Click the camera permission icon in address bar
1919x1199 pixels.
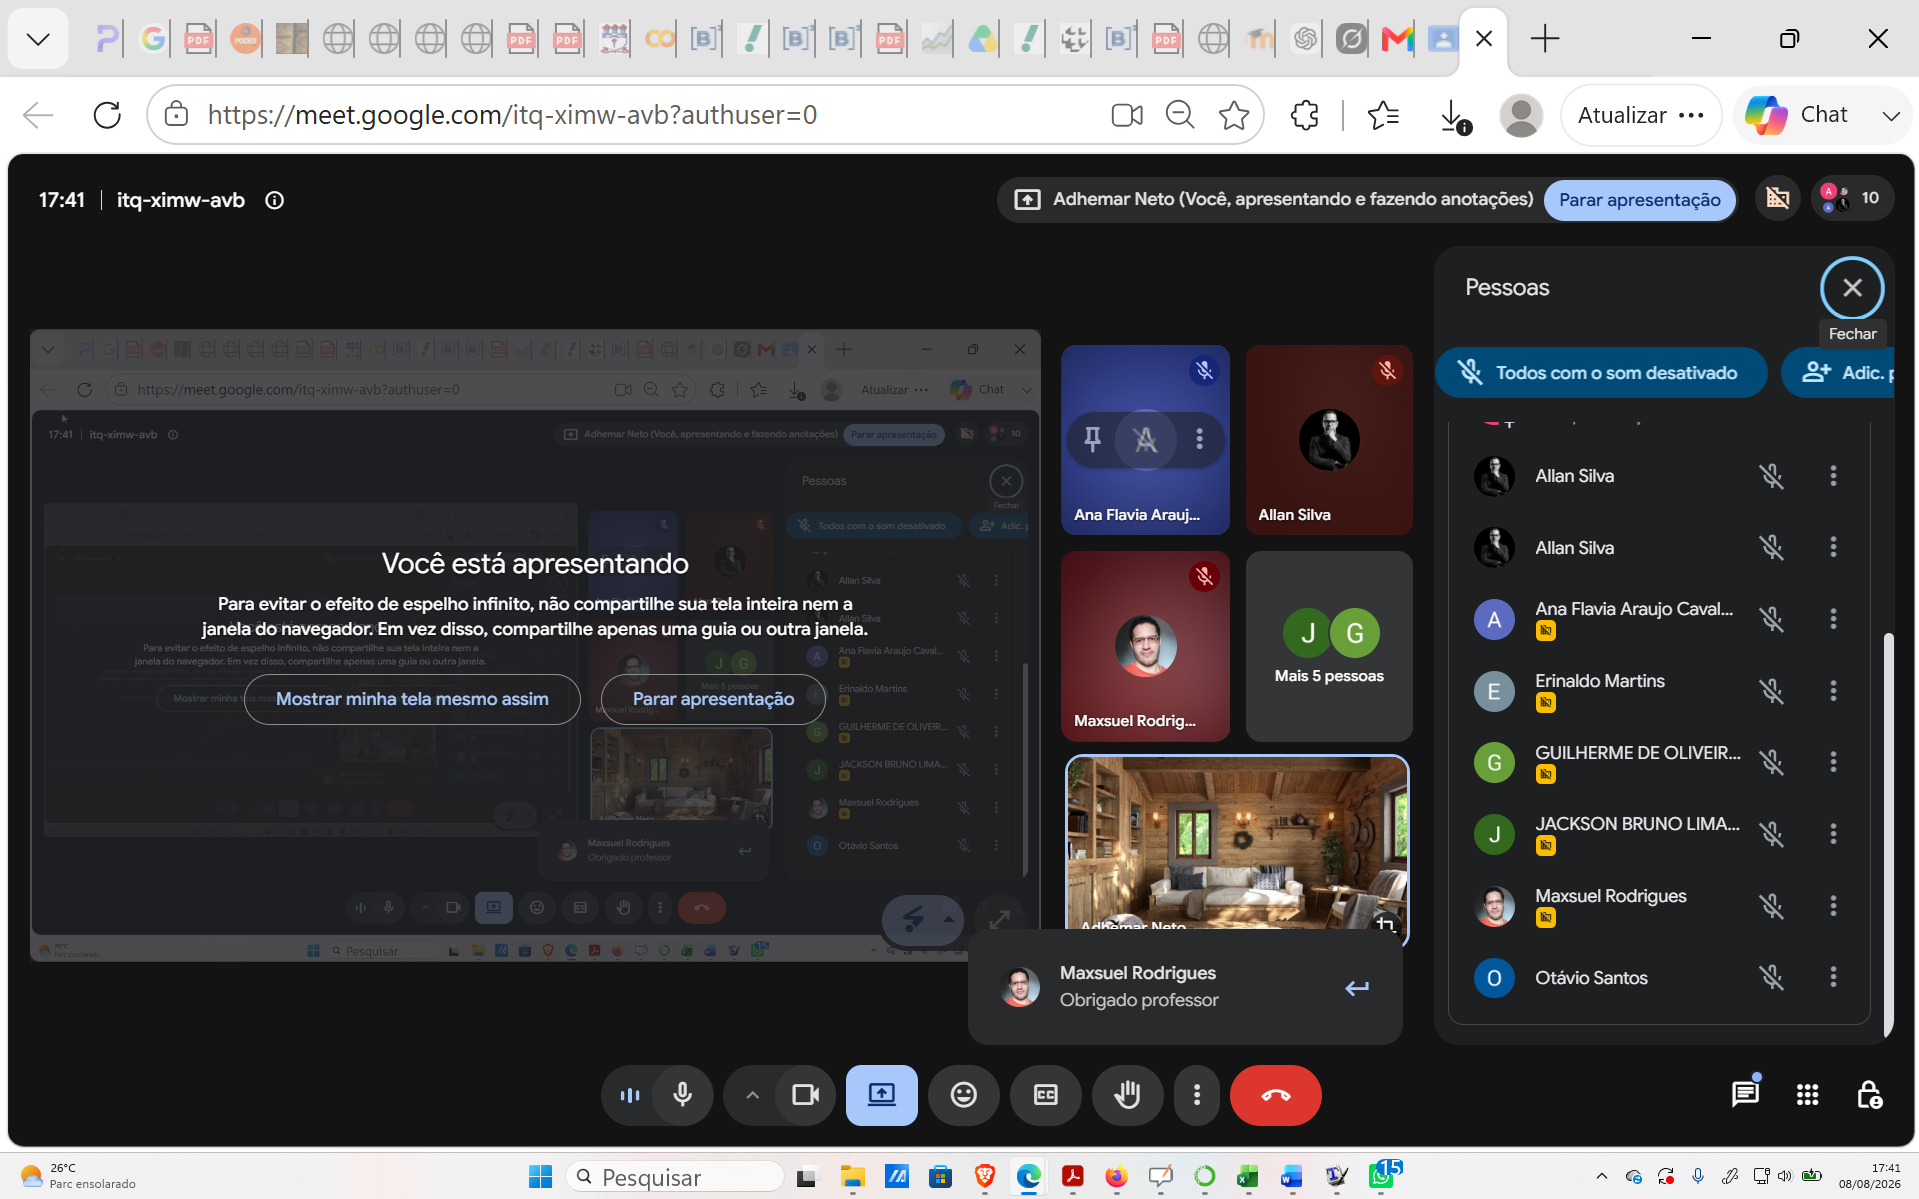pyautogui.click(x=1127, y=115)
